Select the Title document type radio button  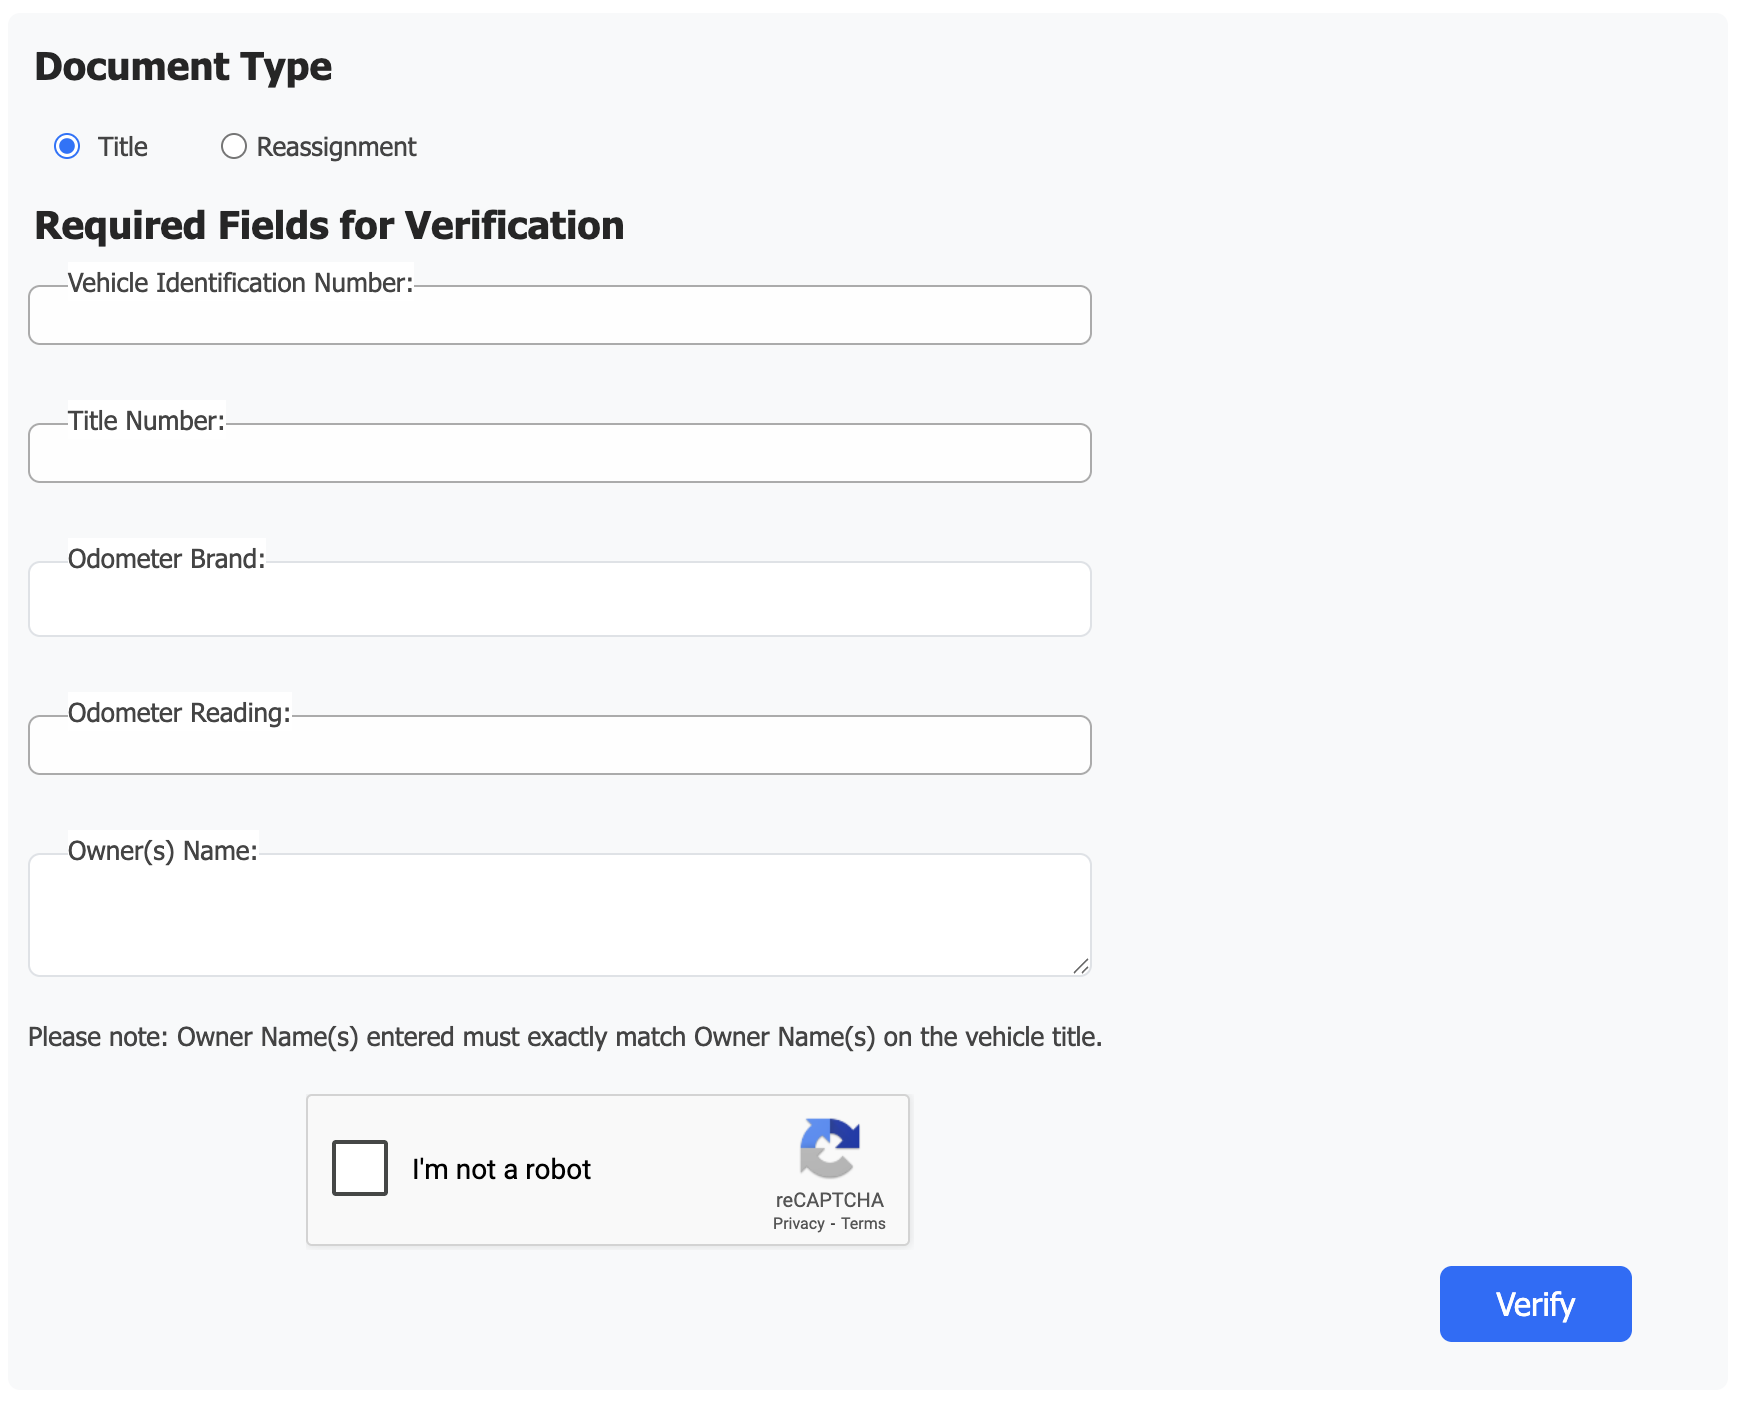pyautogui.click(x=67, y=146)
